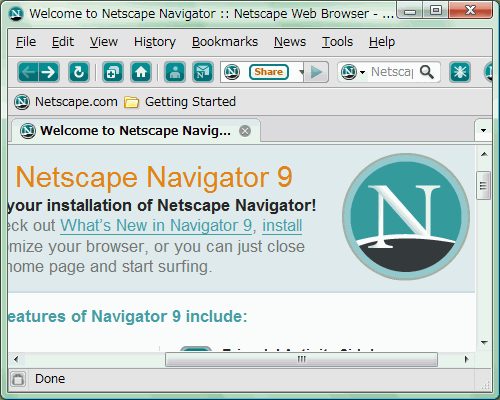
Task: Open the View menu
Action: tap(104, 42)
